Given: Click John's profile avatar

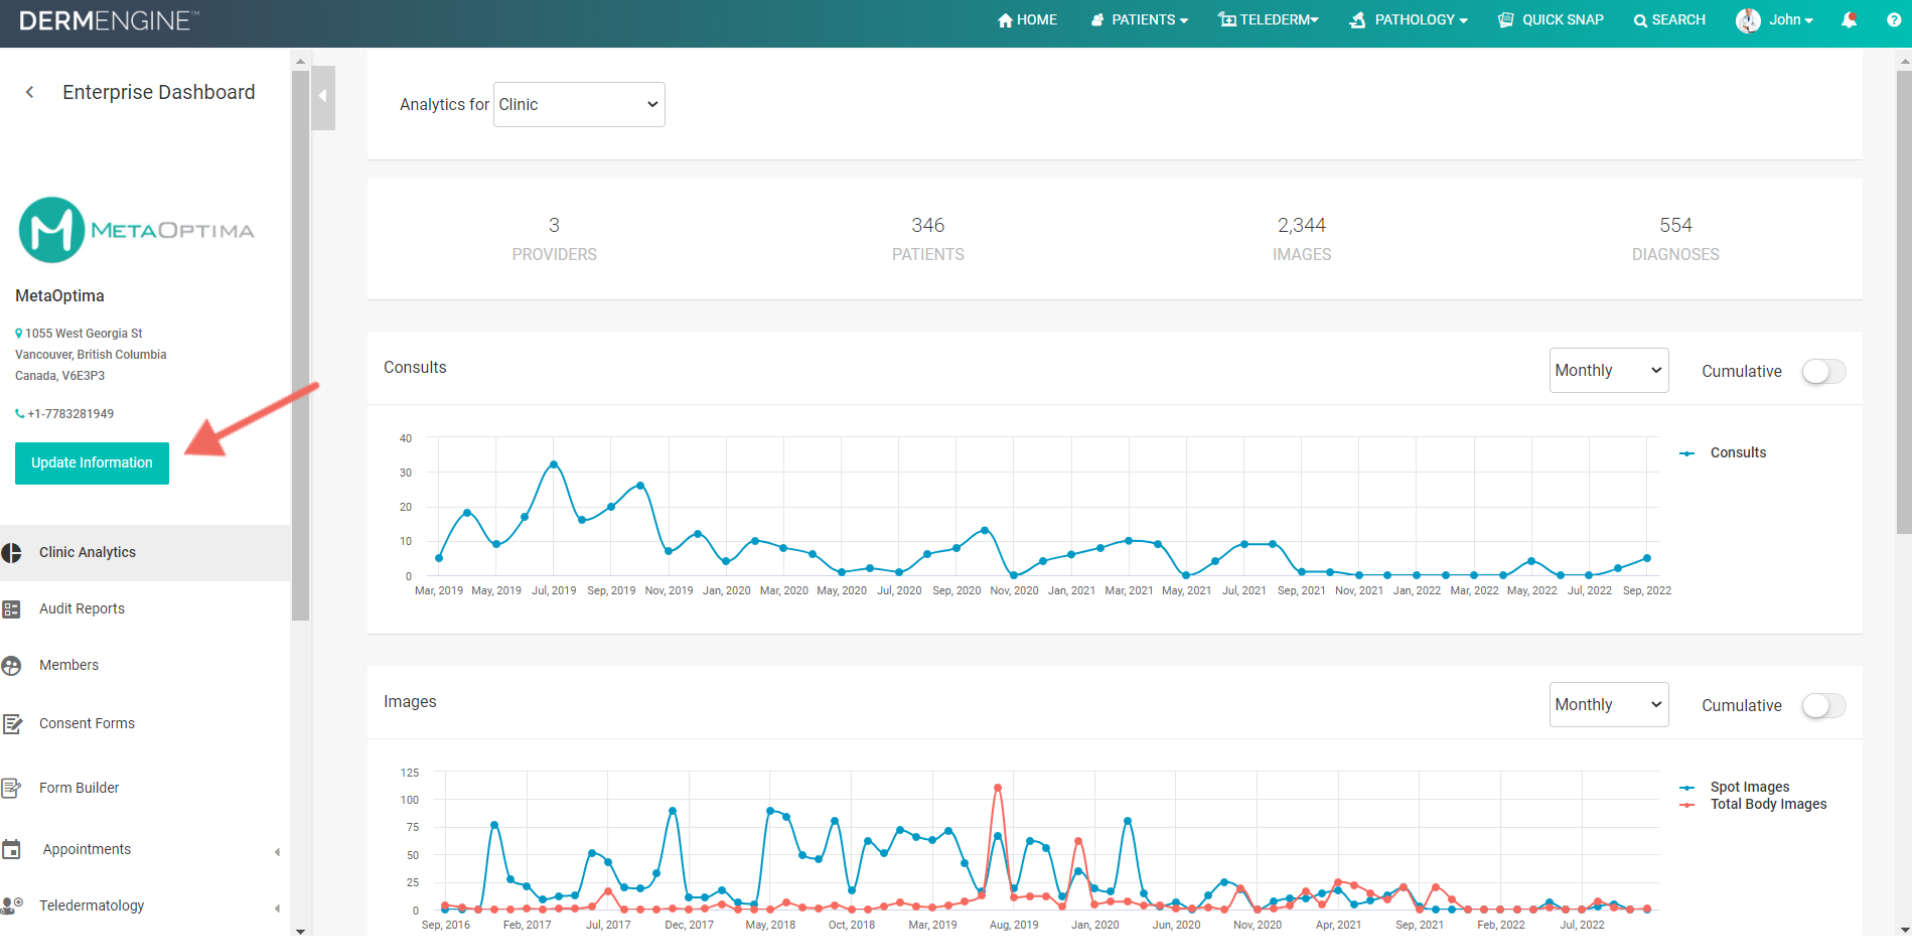Looking at the screenshot, I should pyautogui.click(x=1748, y=20).
